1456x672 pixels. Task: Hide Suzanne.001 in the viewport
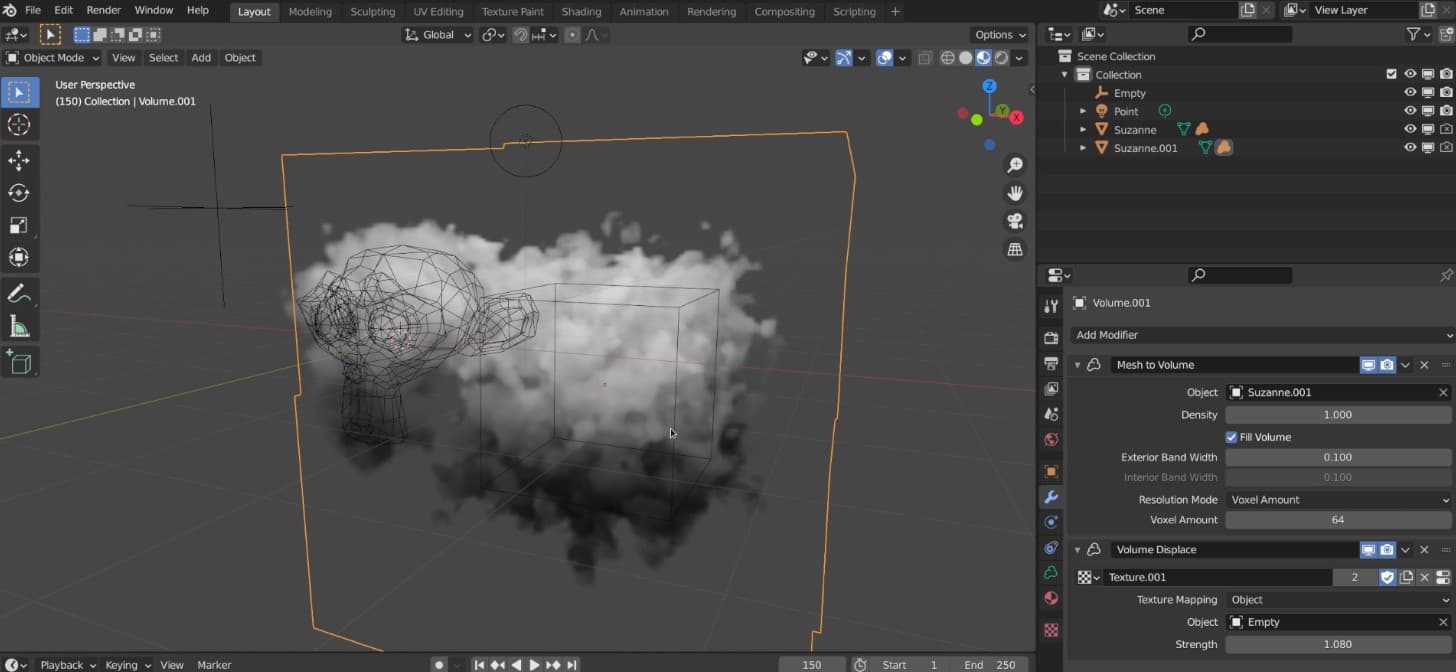pos(1410,148)
